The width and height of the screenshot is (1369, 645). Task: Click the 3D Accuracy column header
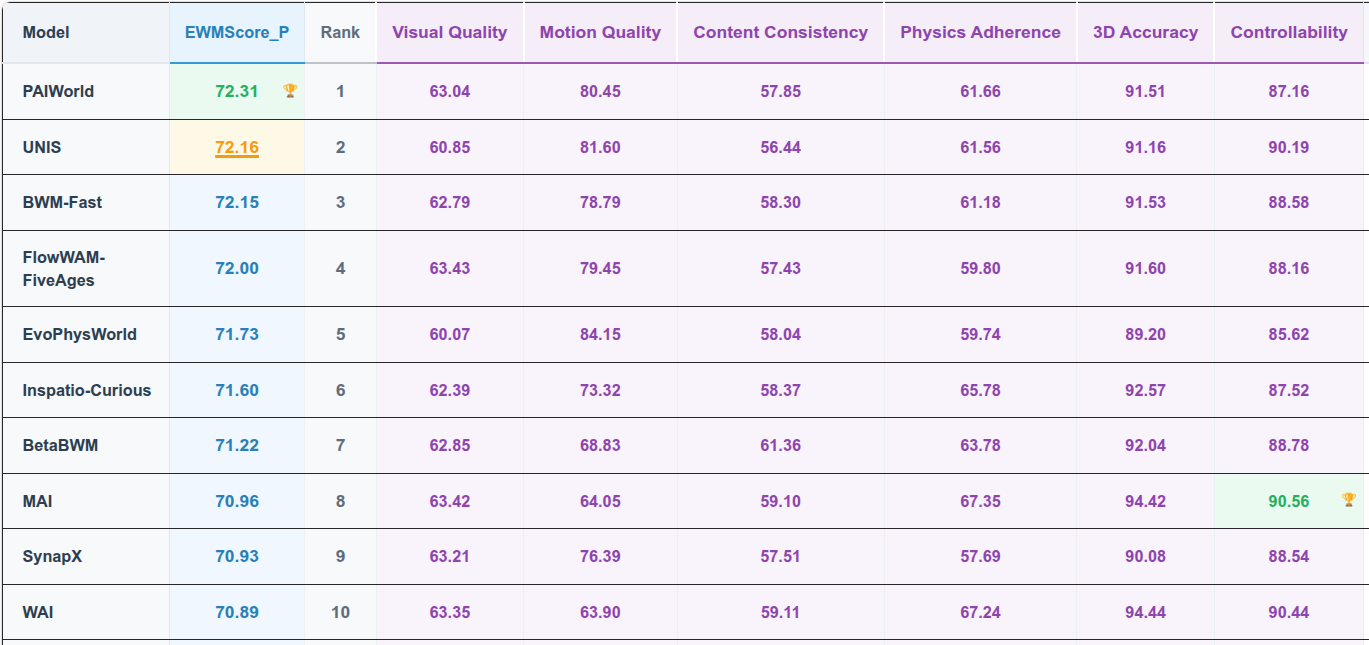[x=1146, y=32]
